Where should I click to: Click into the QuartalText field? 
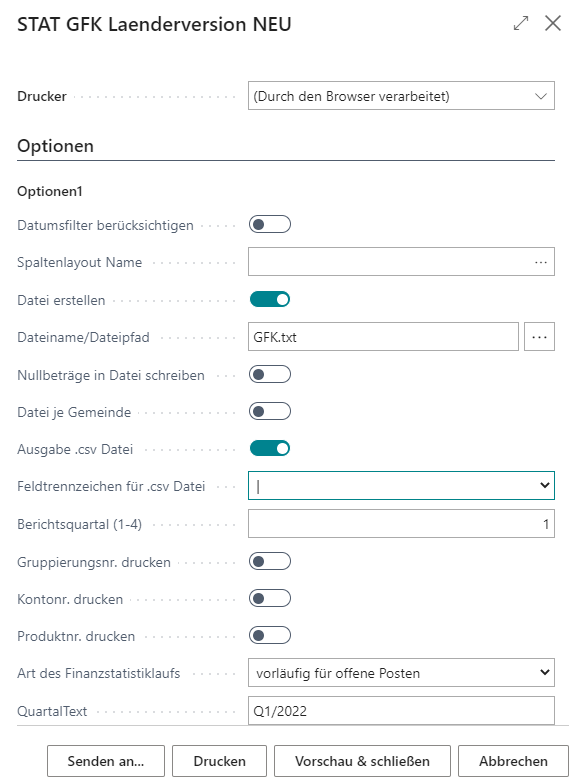click(x=402, y=710)
